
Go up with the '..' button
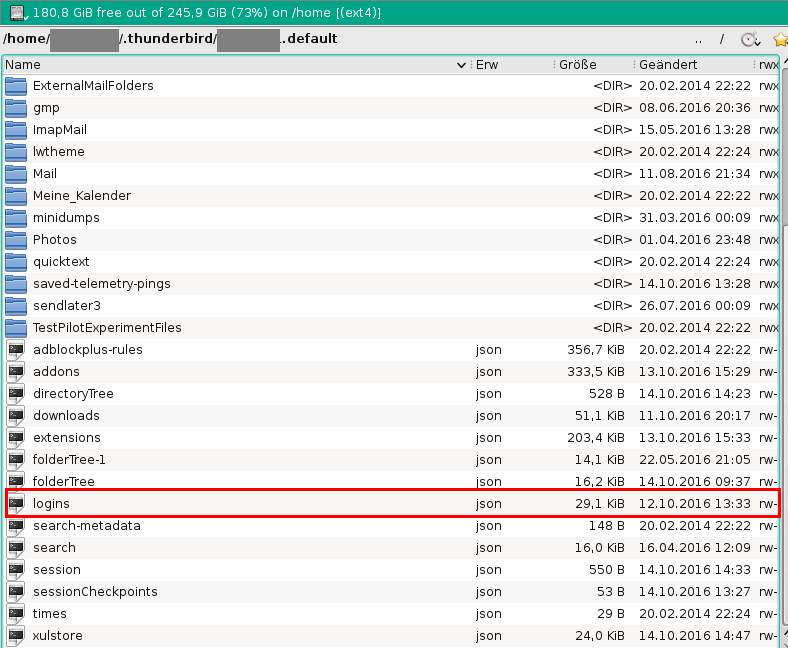pyautogui.click(x=699, y=40)
